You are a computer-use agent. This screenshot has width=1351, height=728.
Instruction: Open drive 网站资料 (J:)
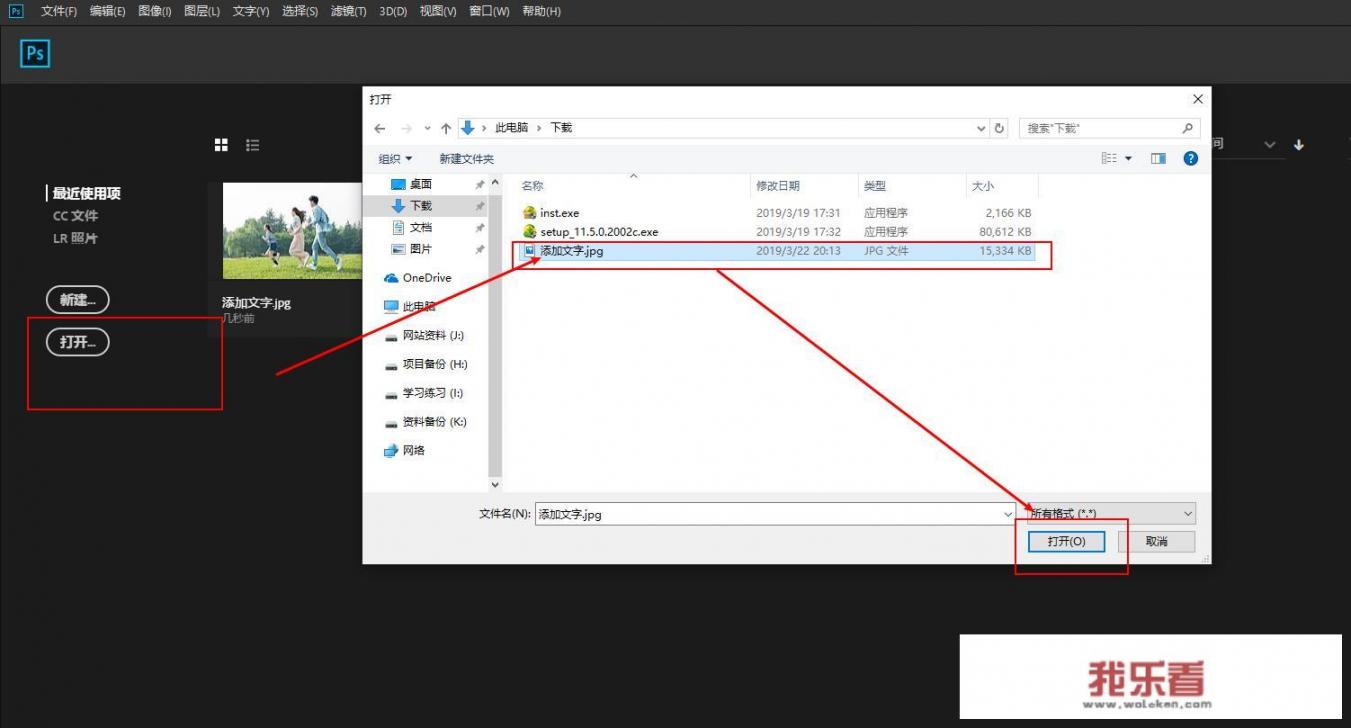tap(425, 336)
